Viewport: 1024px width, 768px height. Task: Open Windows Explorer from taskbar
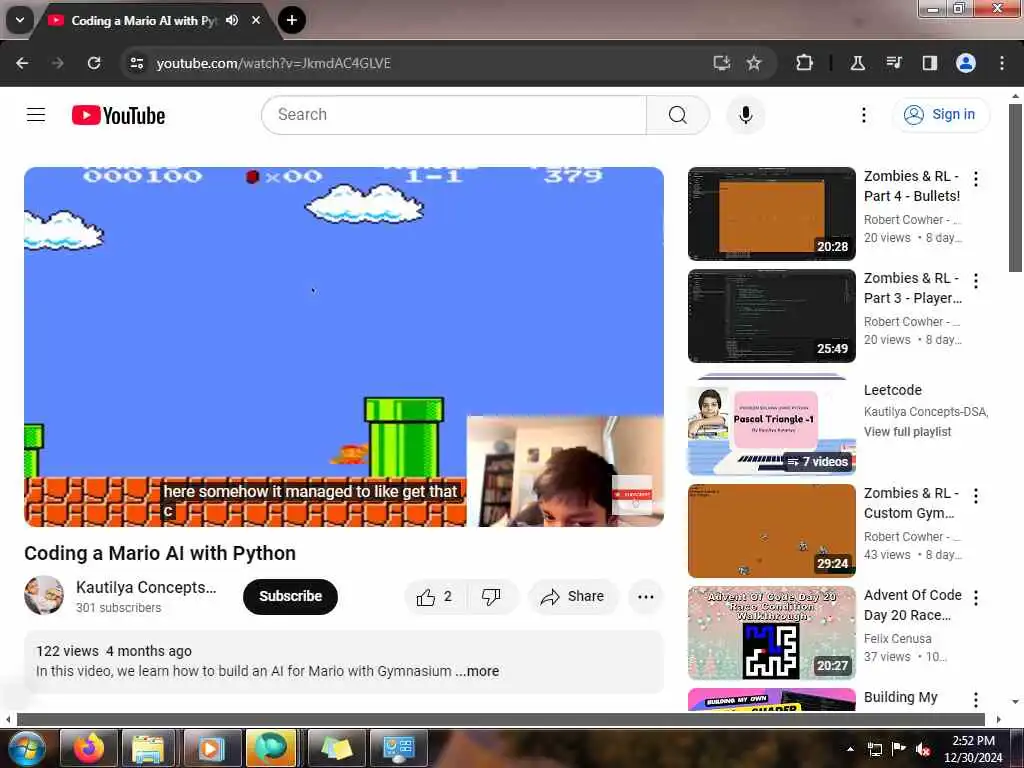149,748
